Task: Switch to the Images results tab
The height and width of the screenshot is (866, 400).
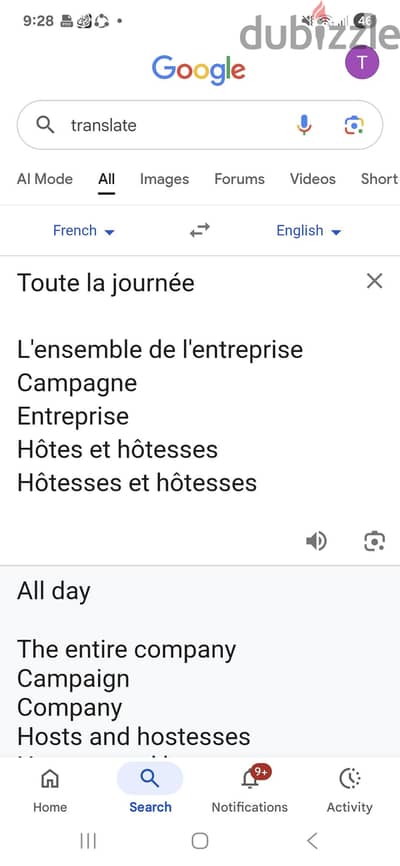Action: click(x=164, y=179)
